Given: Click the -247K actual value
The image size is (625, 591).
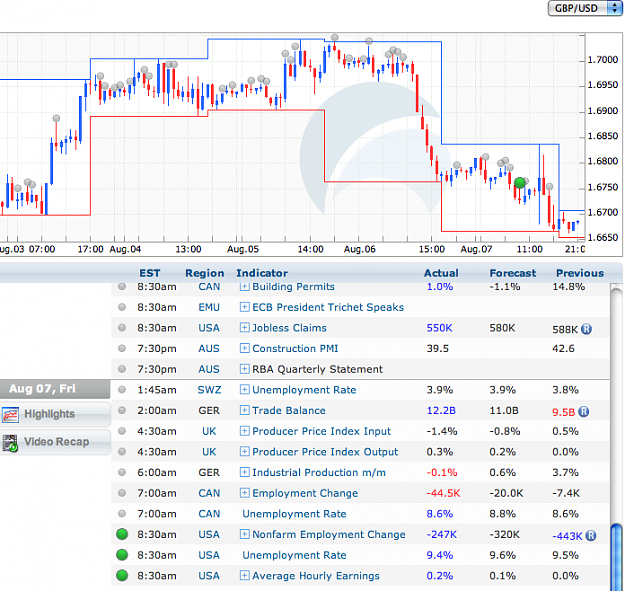Looking at the screenshot, I should 442,534.
